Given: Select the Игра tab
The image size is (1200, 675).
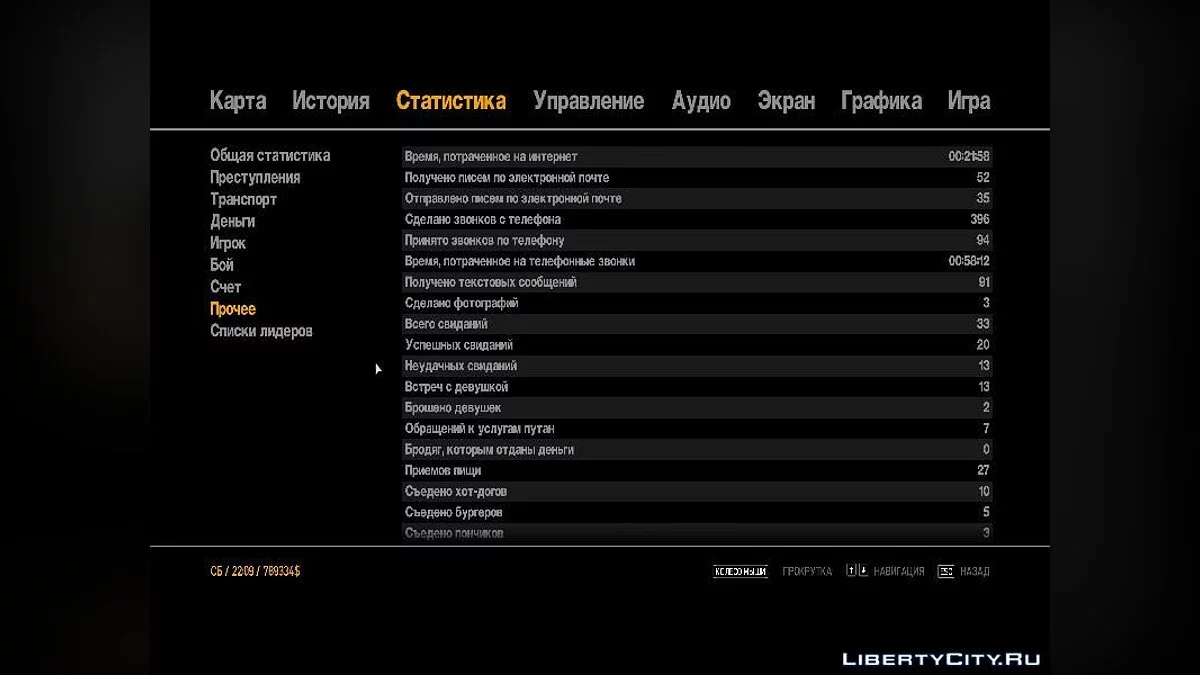Looking at the screenshot, I should coord(969,101).
